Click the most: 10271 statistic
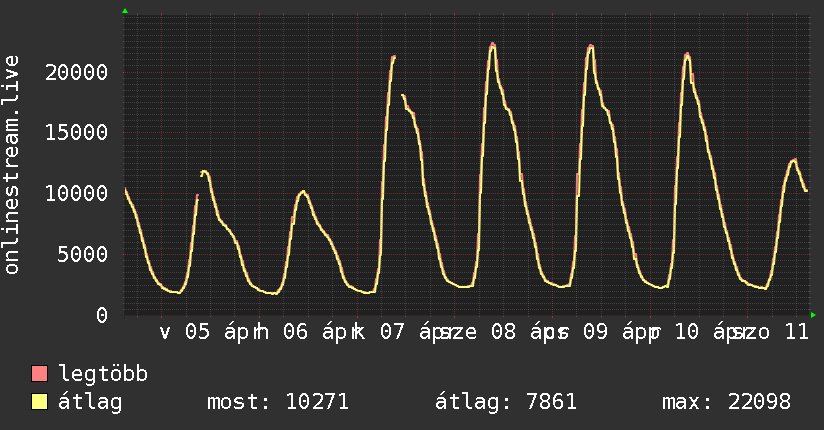 (277, 403)
